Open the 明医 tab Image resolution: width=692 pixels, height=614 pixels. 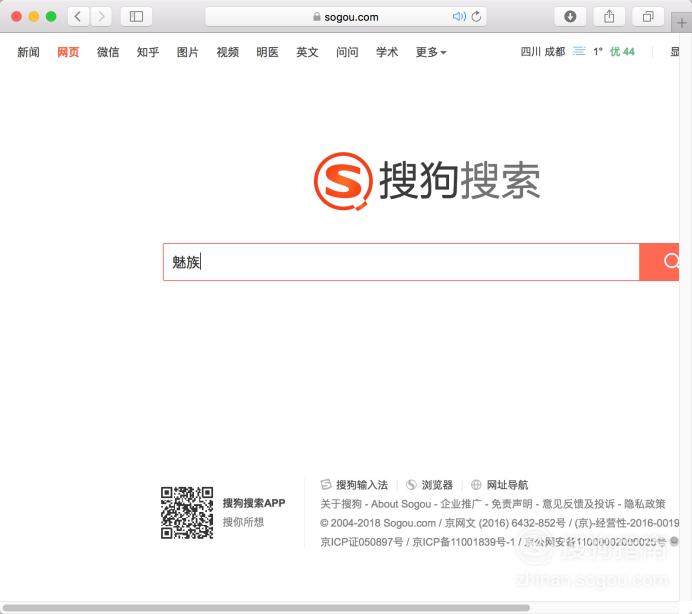pos(267,52)
